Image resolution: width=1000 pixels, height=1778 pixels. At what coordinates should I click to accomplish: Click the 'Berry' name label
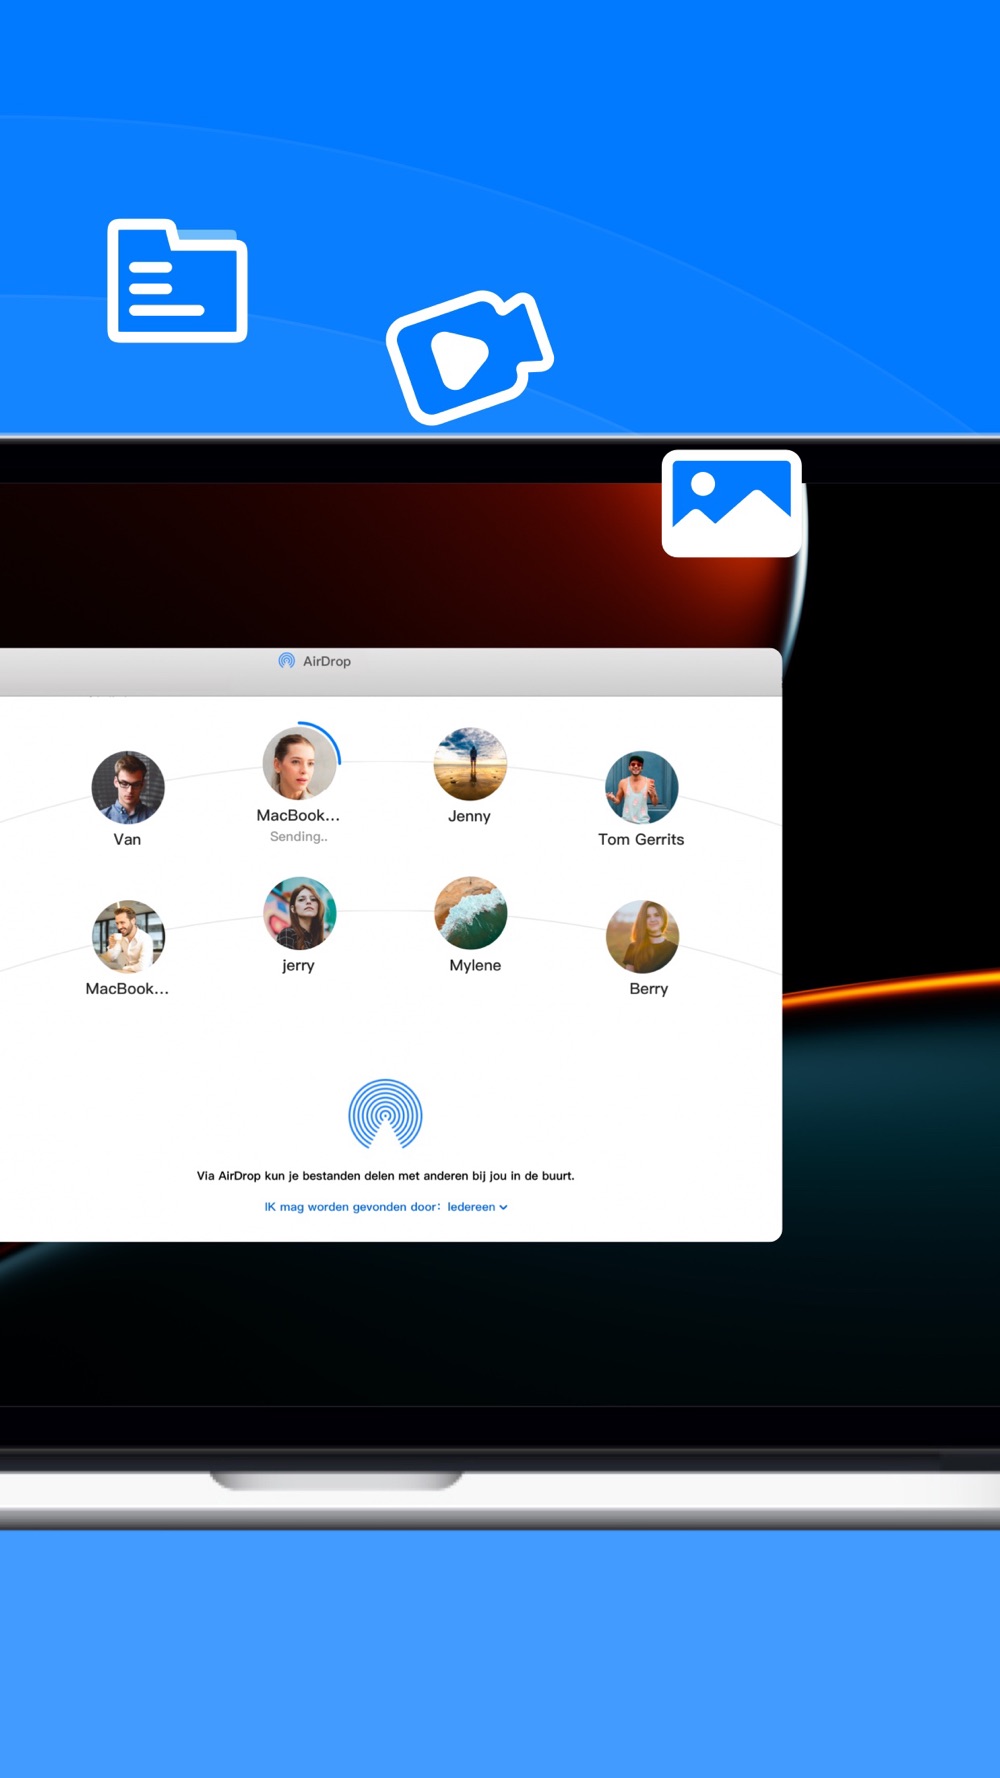648,989
